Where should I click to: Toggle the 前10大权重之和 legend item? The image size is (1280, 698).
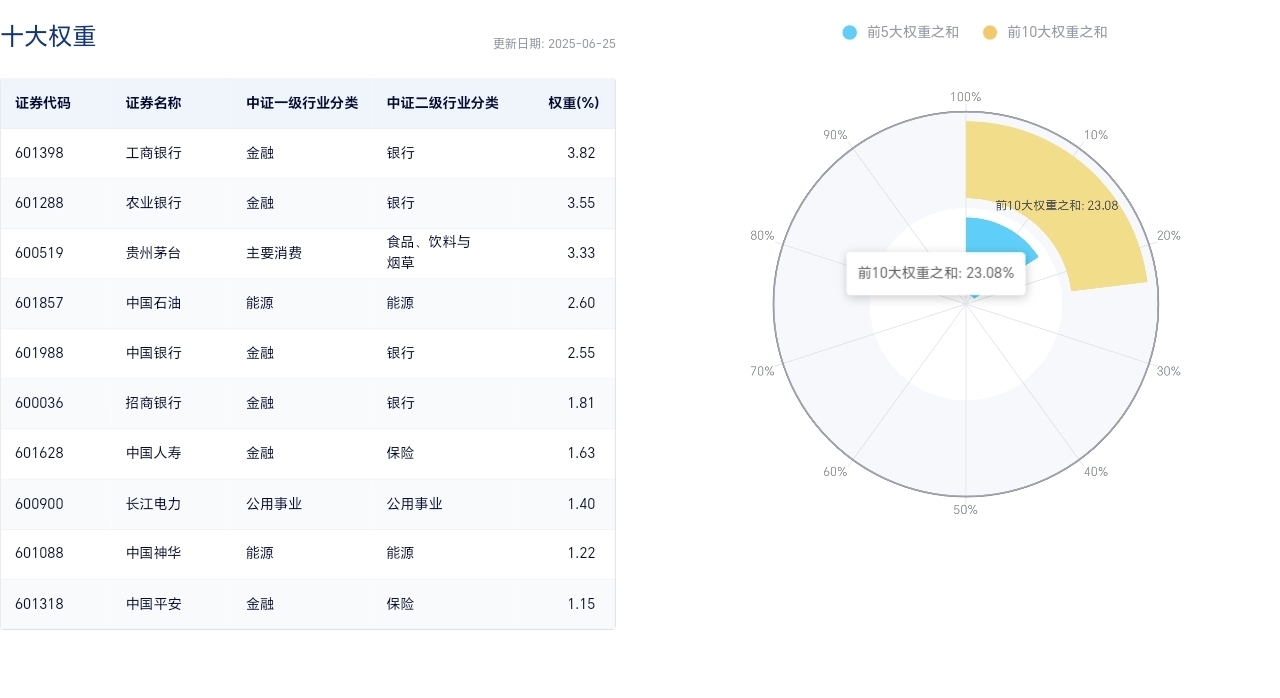(x=1046, y=32)
